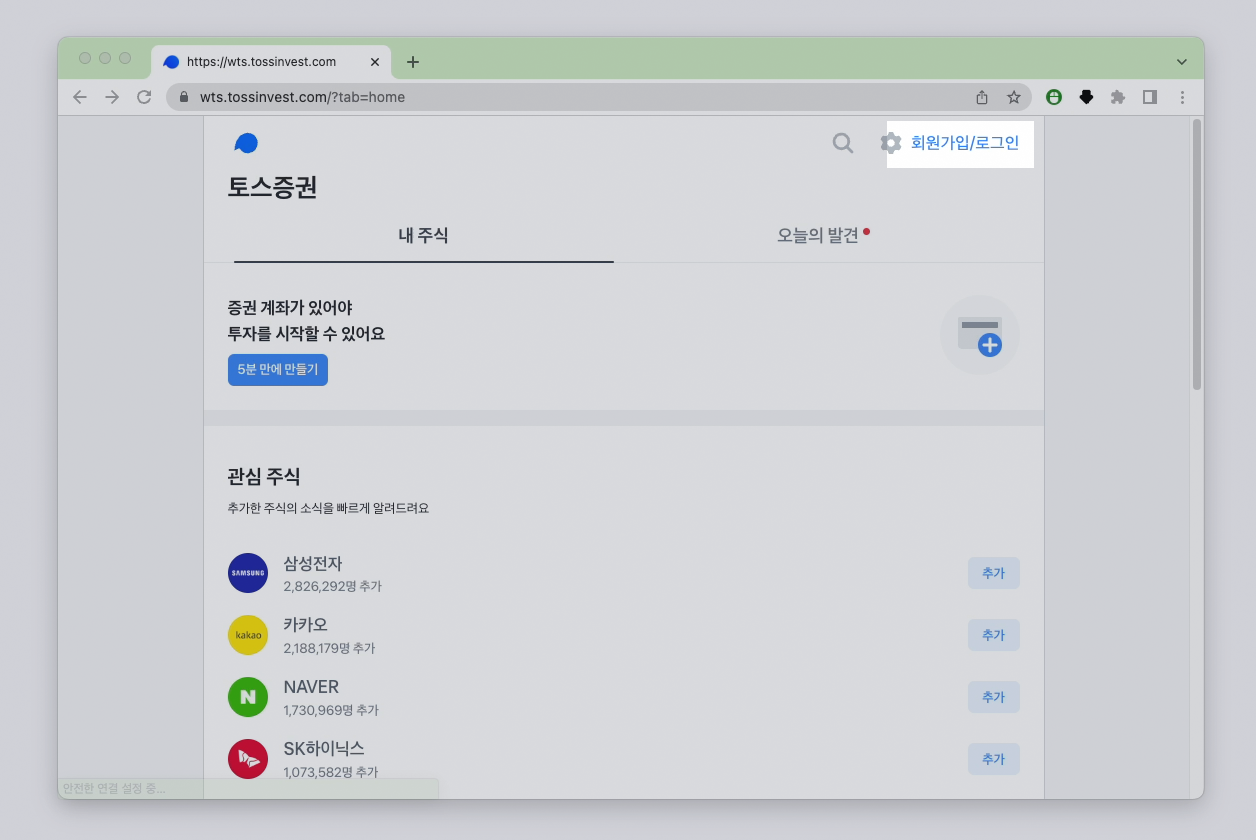1256x840 pixels.
Task: Add 카카오 with its 추가 button
Action: 993,635
